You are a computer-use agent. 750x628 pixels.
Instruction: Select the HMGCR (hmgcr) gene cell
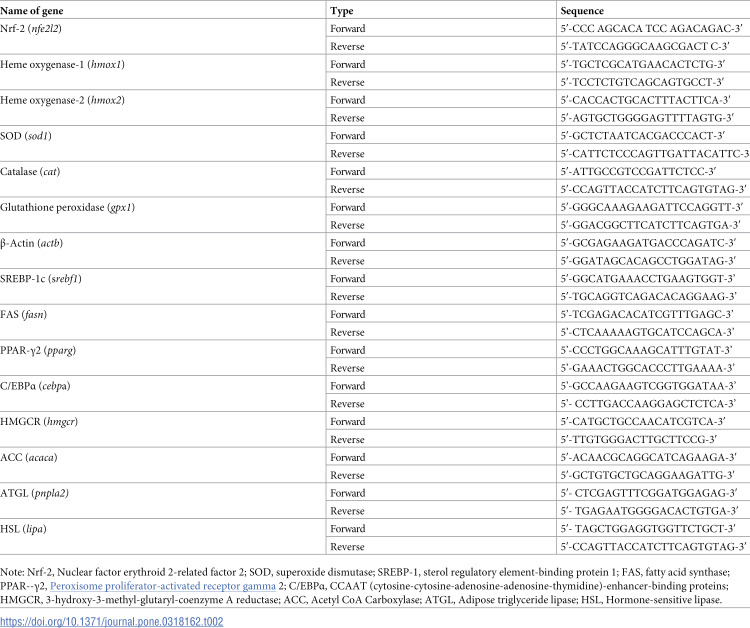163,430
